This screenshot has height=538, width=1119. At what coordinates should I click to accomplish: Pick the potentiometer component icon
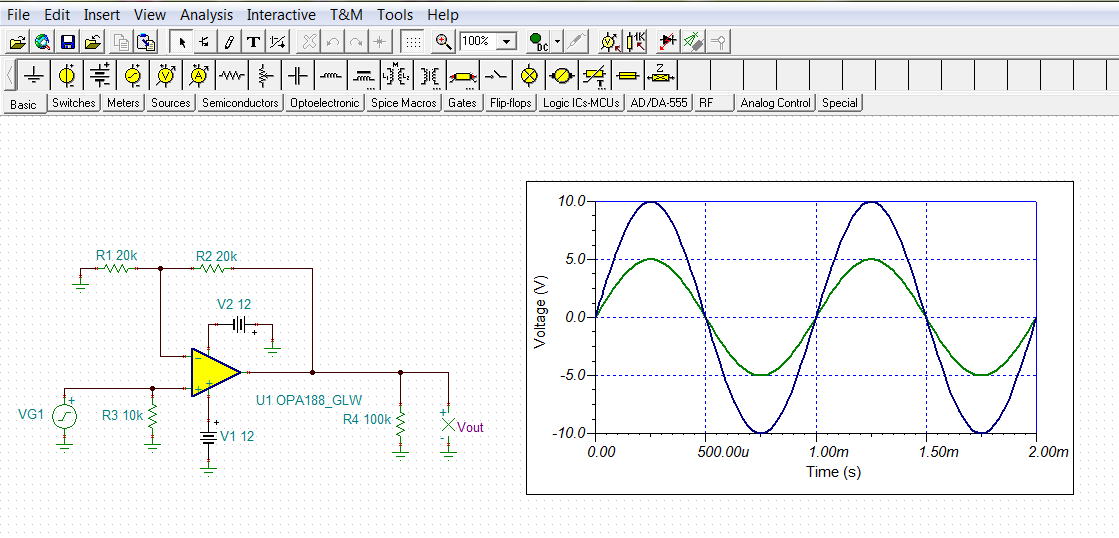[x=265, y=75]
